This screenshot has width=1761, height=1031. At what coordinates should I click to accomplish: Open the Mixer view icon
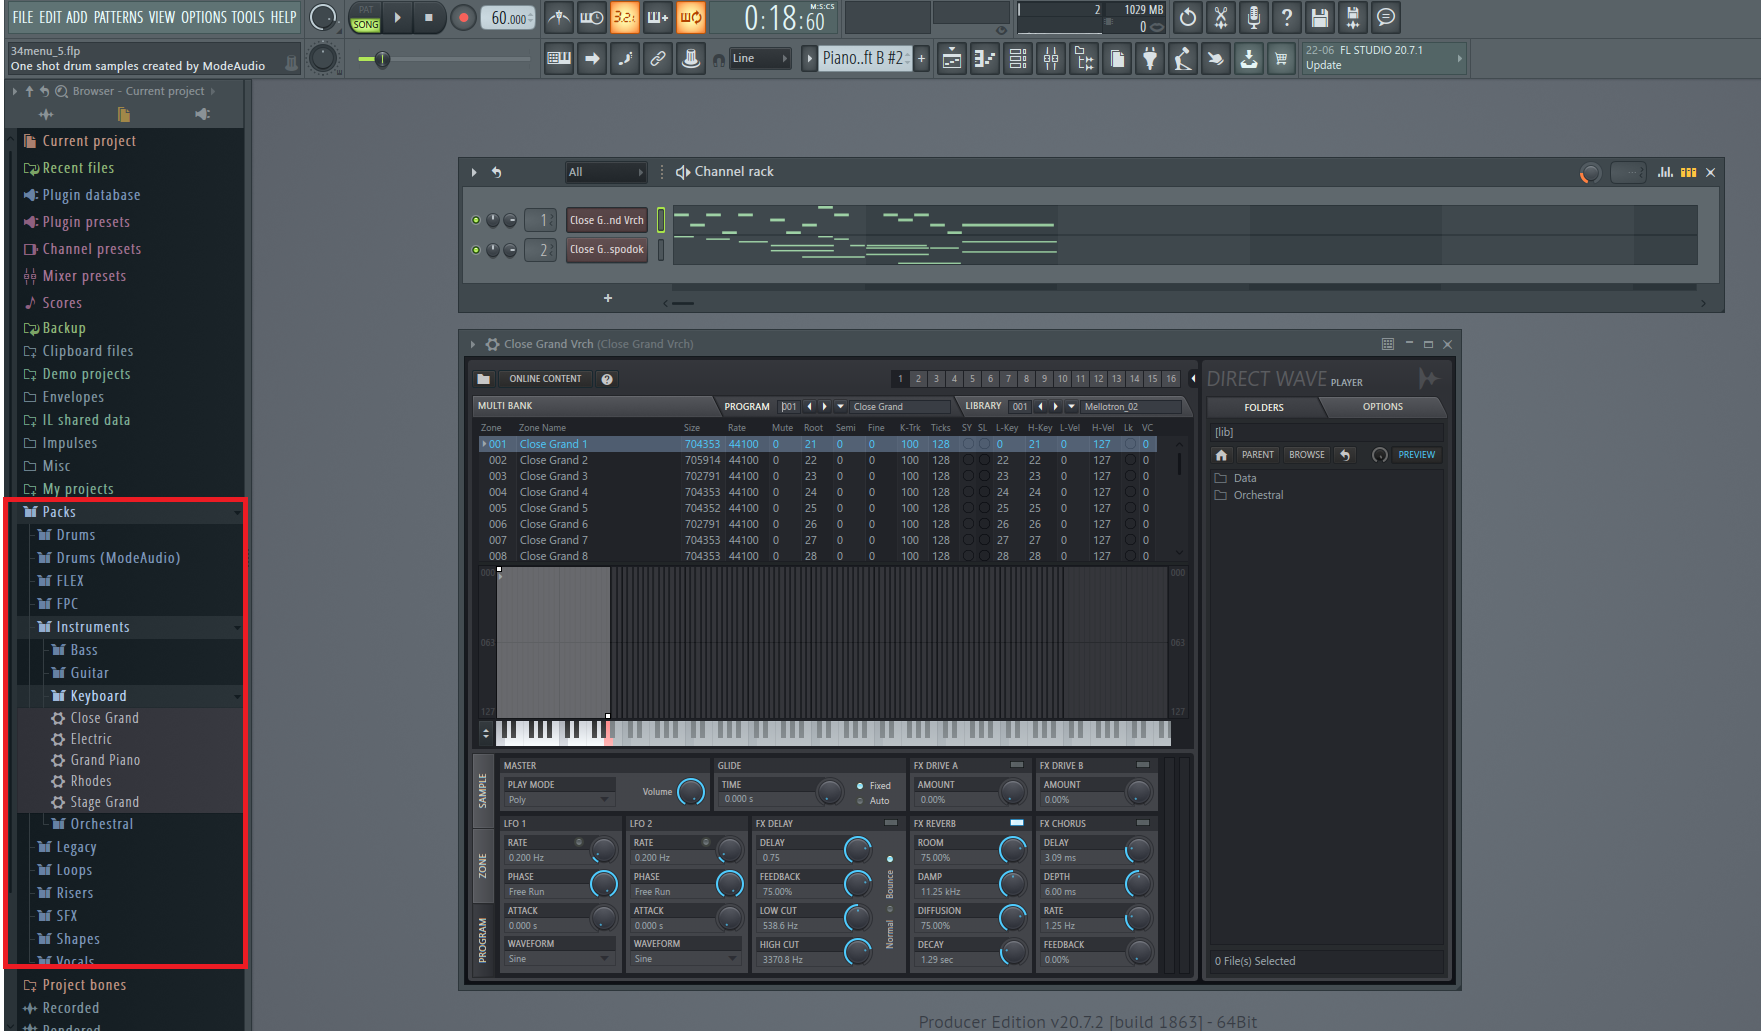[1051, 59]
